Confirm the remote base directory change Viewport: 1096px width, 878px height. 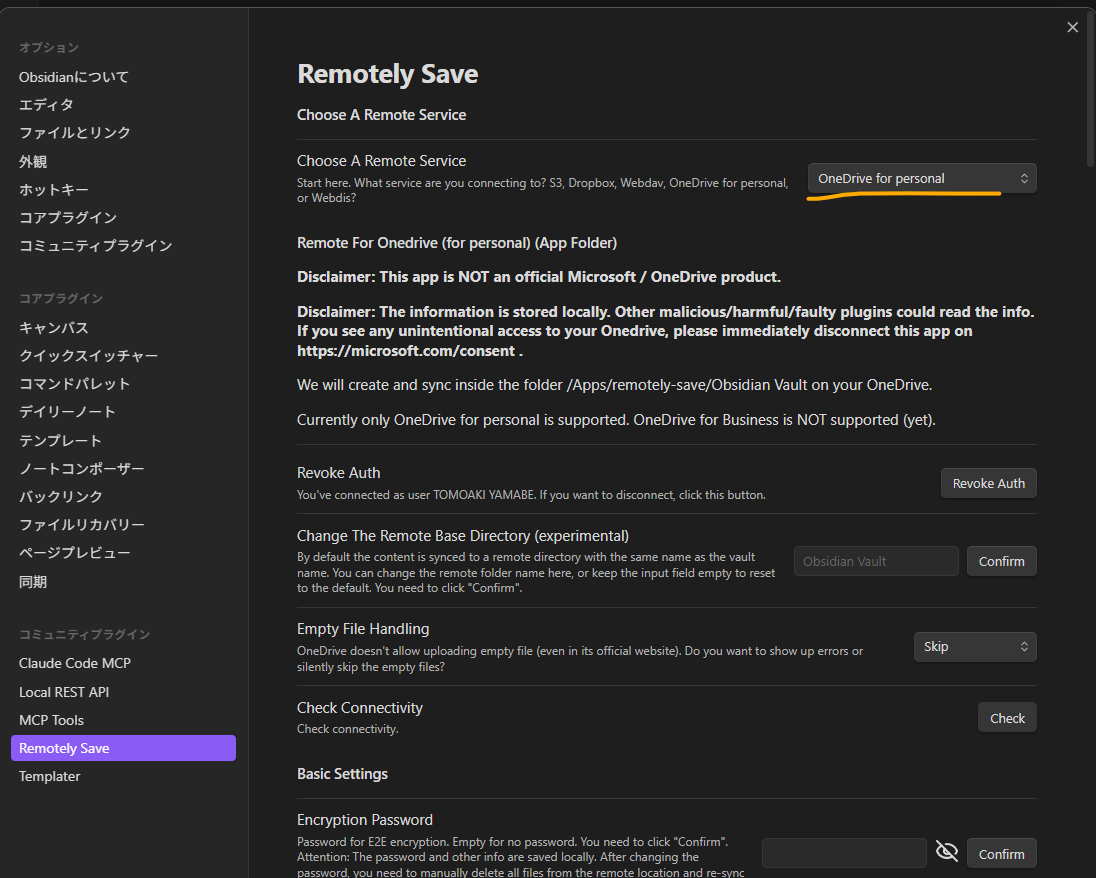pos(1002,561)
